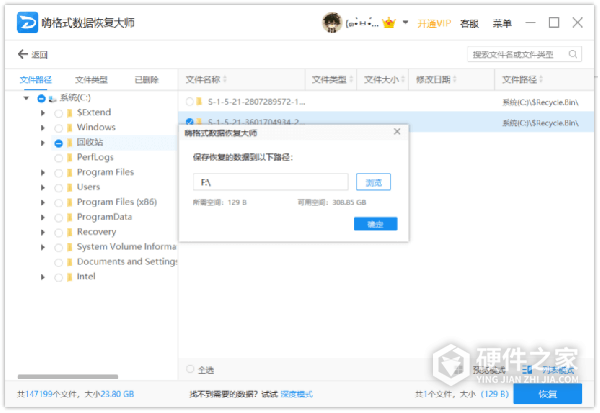600x413 pixels.
Task: Toggle the 回收站 checkbox
Action: (x=58, y=143)
